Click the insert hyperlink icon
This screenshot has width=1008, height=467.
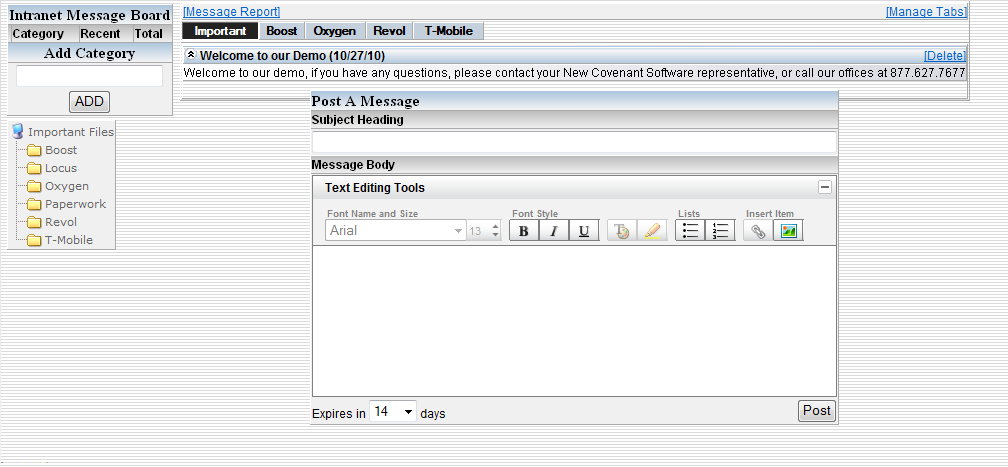pyautogui.click(x=758, y=231)
